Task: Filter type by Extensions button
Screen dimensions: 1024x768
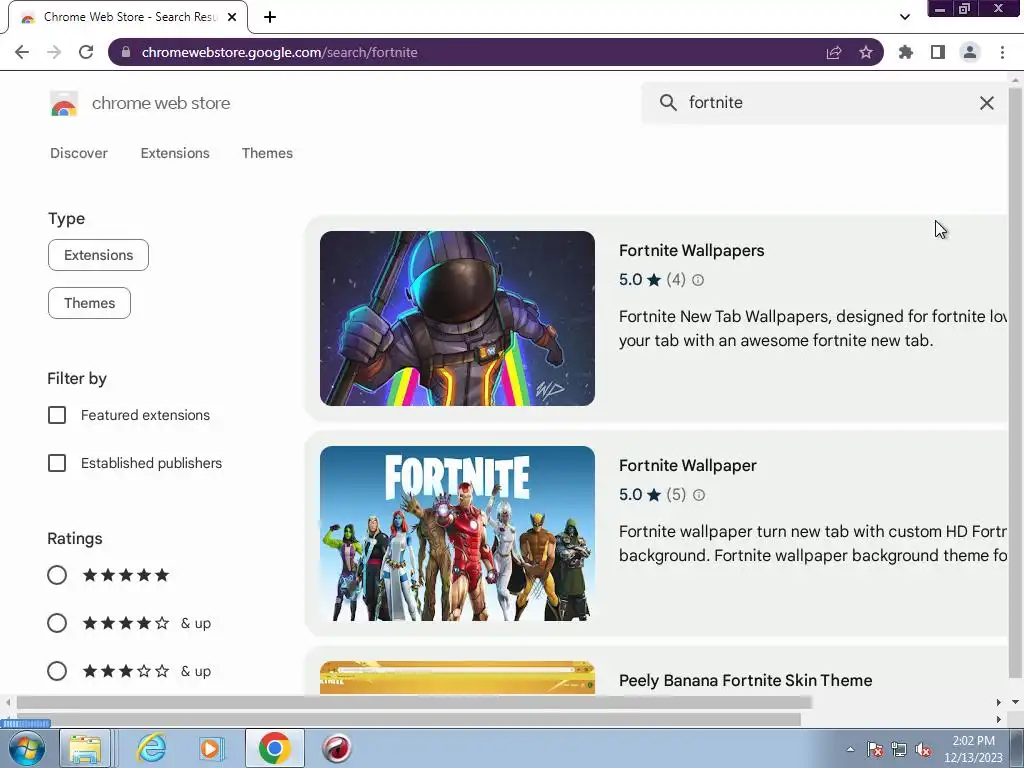Action: pos(99,255)
